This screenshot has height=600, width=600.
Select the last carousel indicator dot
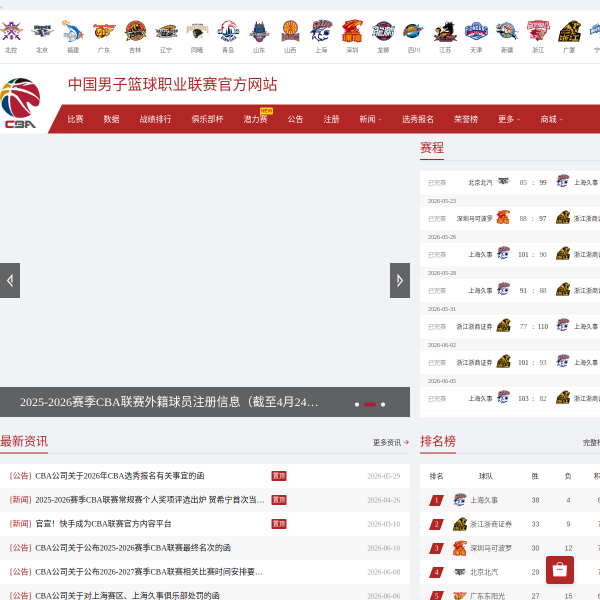(x=383, y=404)
